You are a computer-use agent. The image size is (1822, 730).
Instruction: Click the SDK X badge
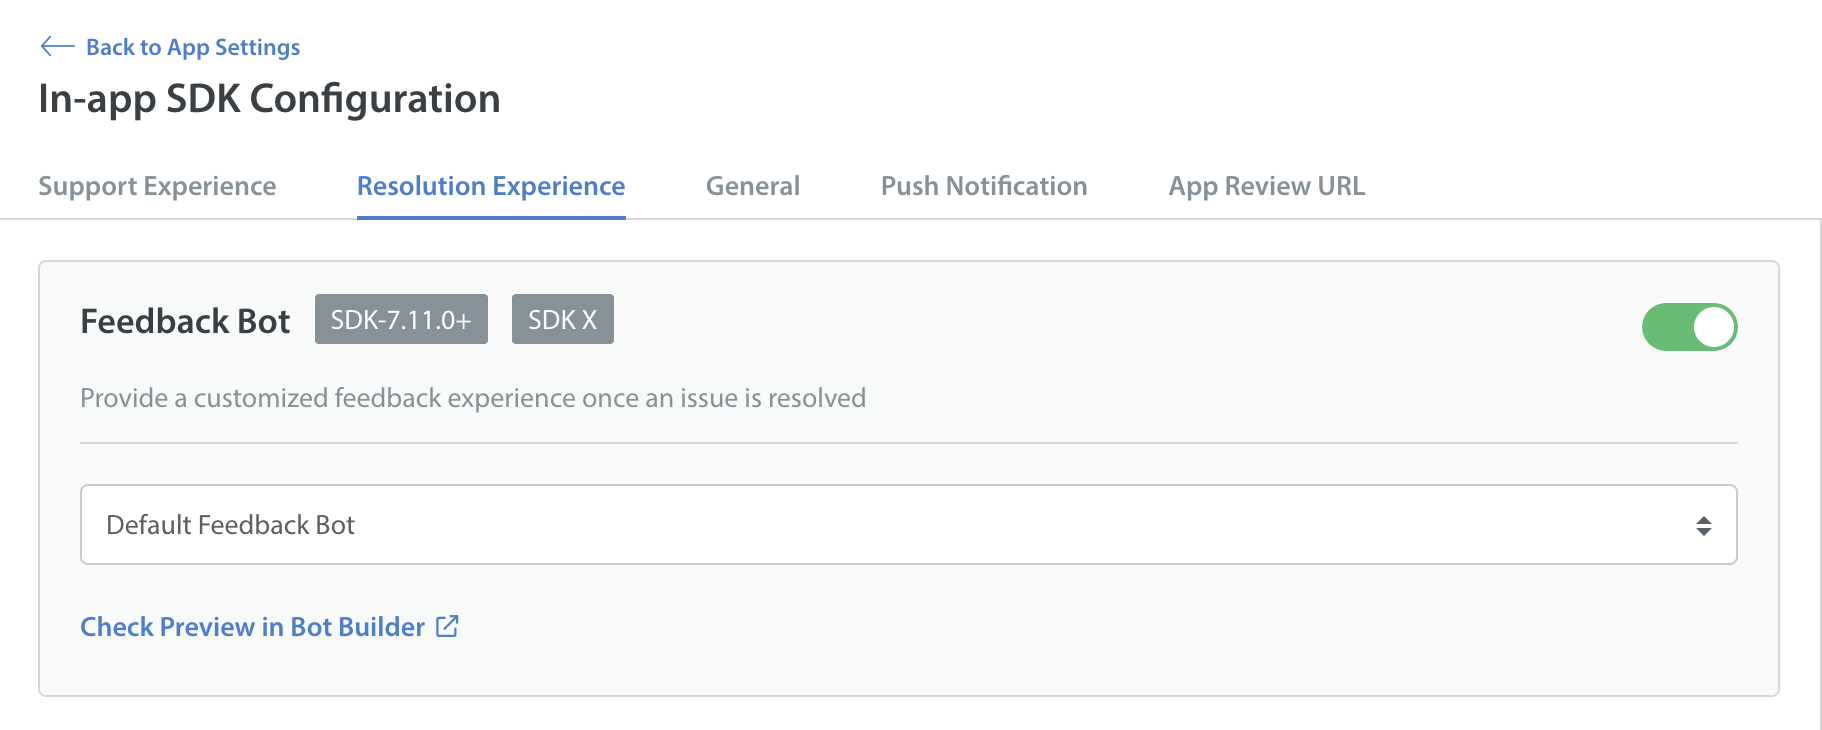tap(563, 319)
